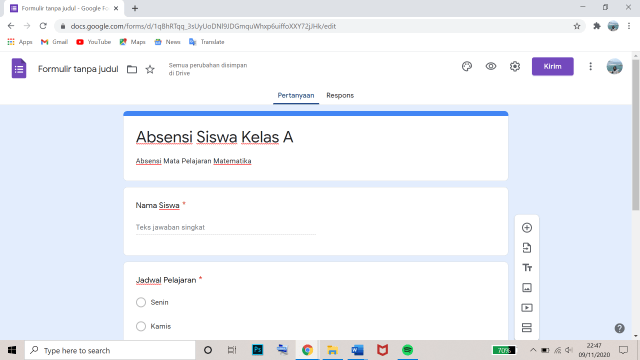Open Word from taskbar
This screenshot has width=640, height=360.
pos(357,350)
